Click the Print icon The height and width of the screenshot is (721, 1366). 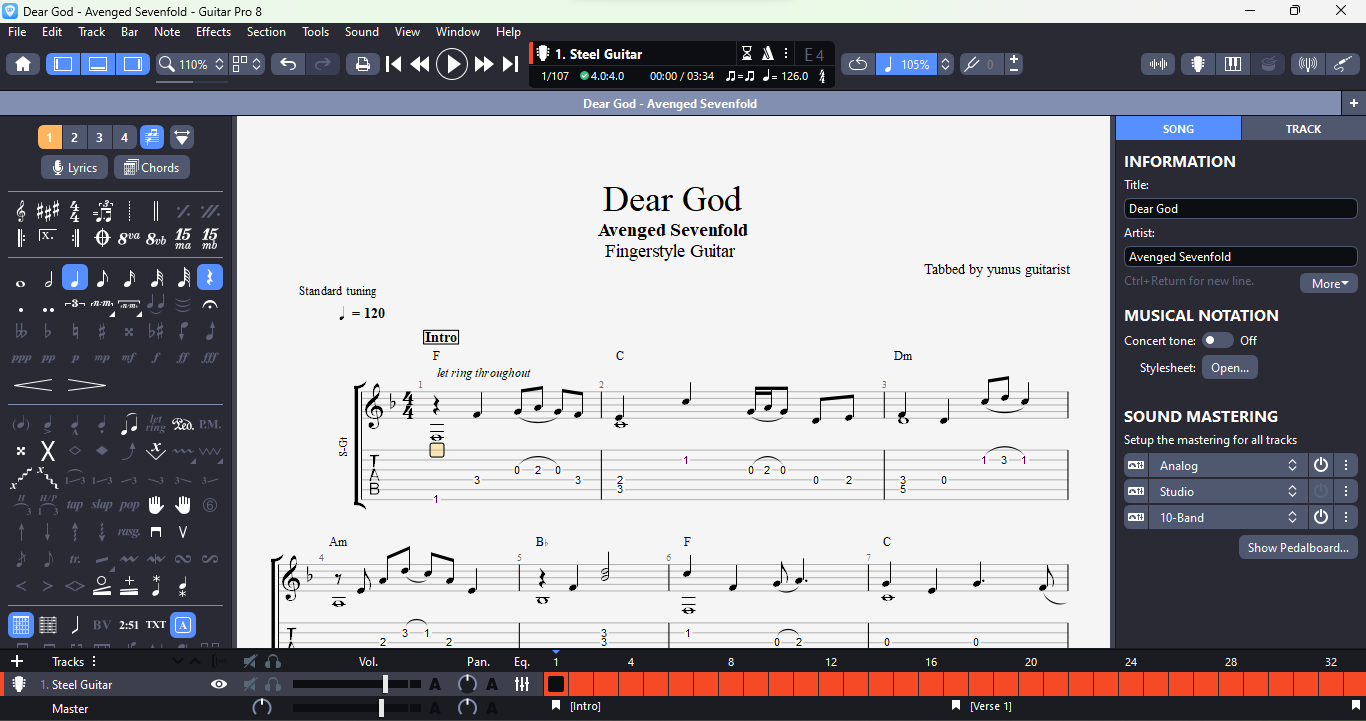(362, 64)
